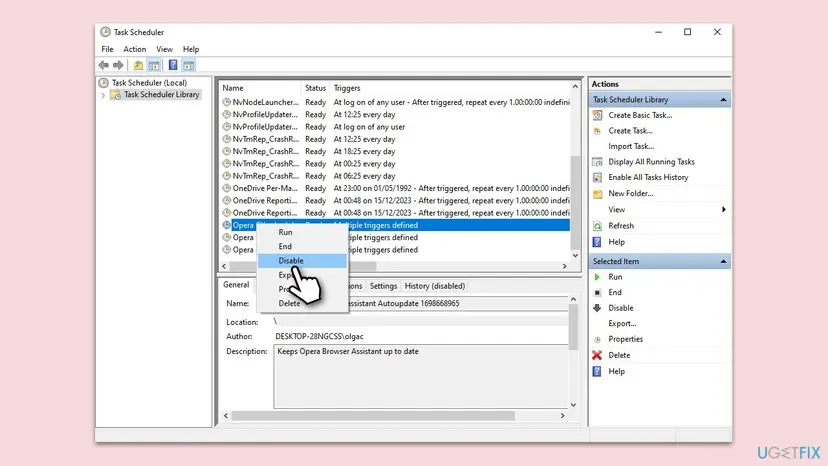Toggle the Show/Hide Action Pane toolbar icon
The image size is (828, 466).
pos(189,65)
